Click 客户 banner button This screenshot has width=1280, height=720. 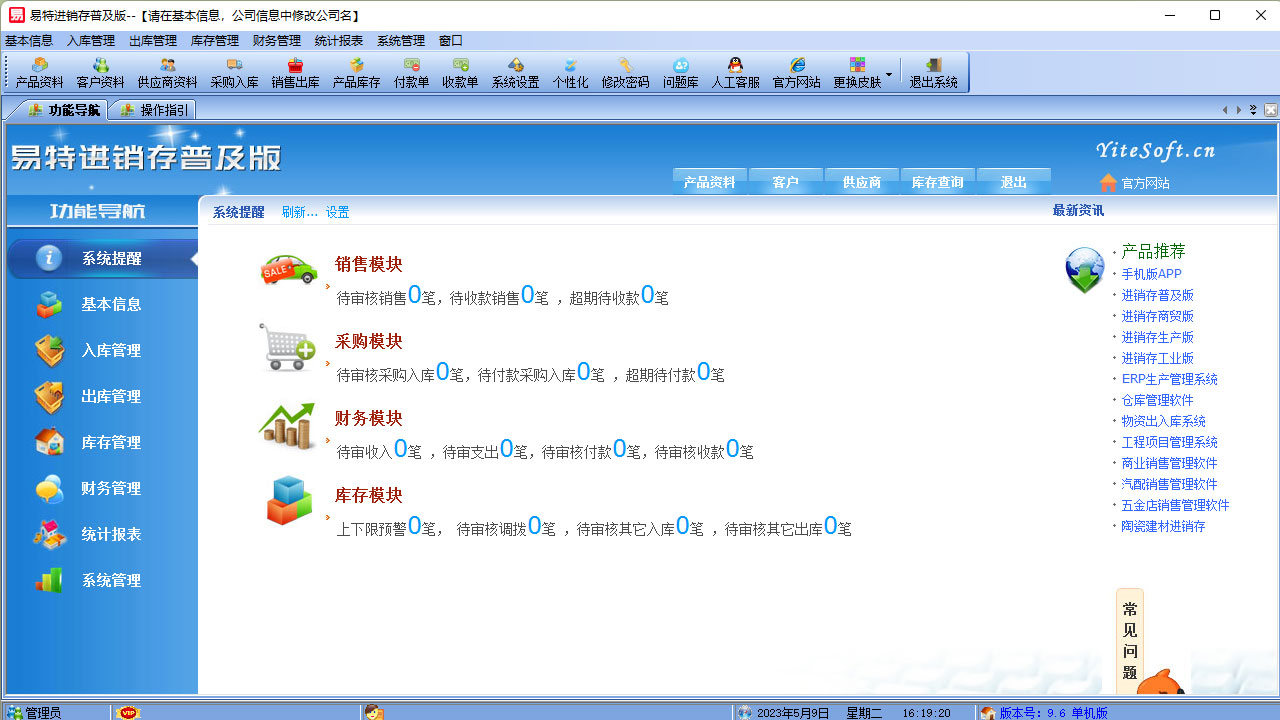coord(786,182)
